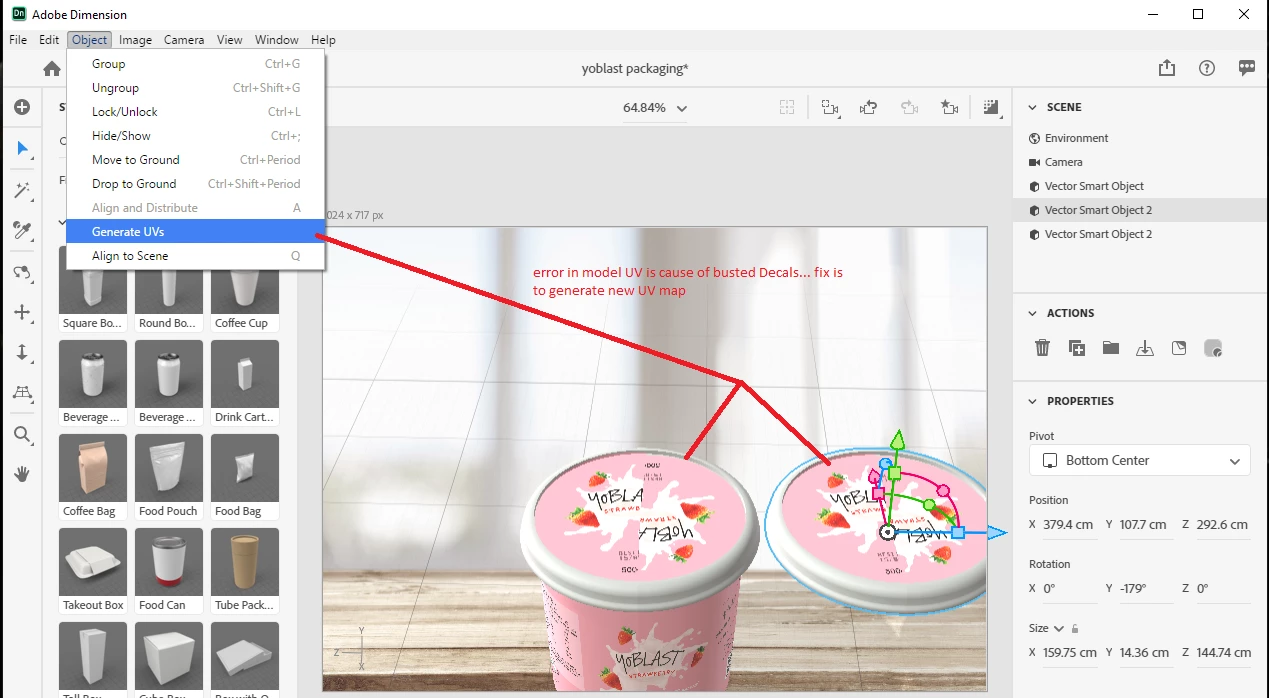This screenshot has width=1269, height=698.
Task: Edit Position Y value 107.7 cm
Action: [1146, 524]
